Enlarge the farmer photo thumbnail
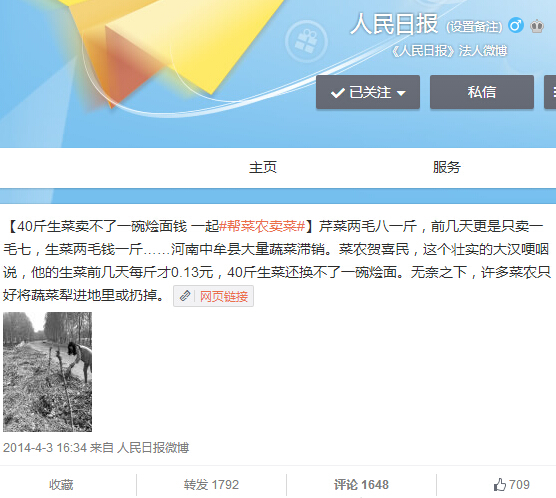 tap(48, 372)
